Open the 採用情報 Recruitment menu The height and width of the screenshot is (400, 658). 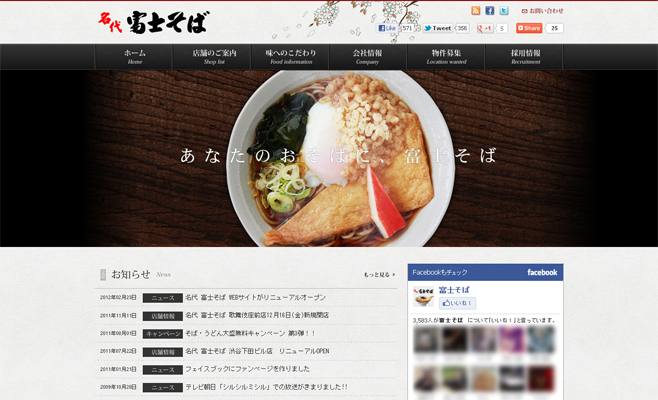pyautogui.click(x=525, y=57)
